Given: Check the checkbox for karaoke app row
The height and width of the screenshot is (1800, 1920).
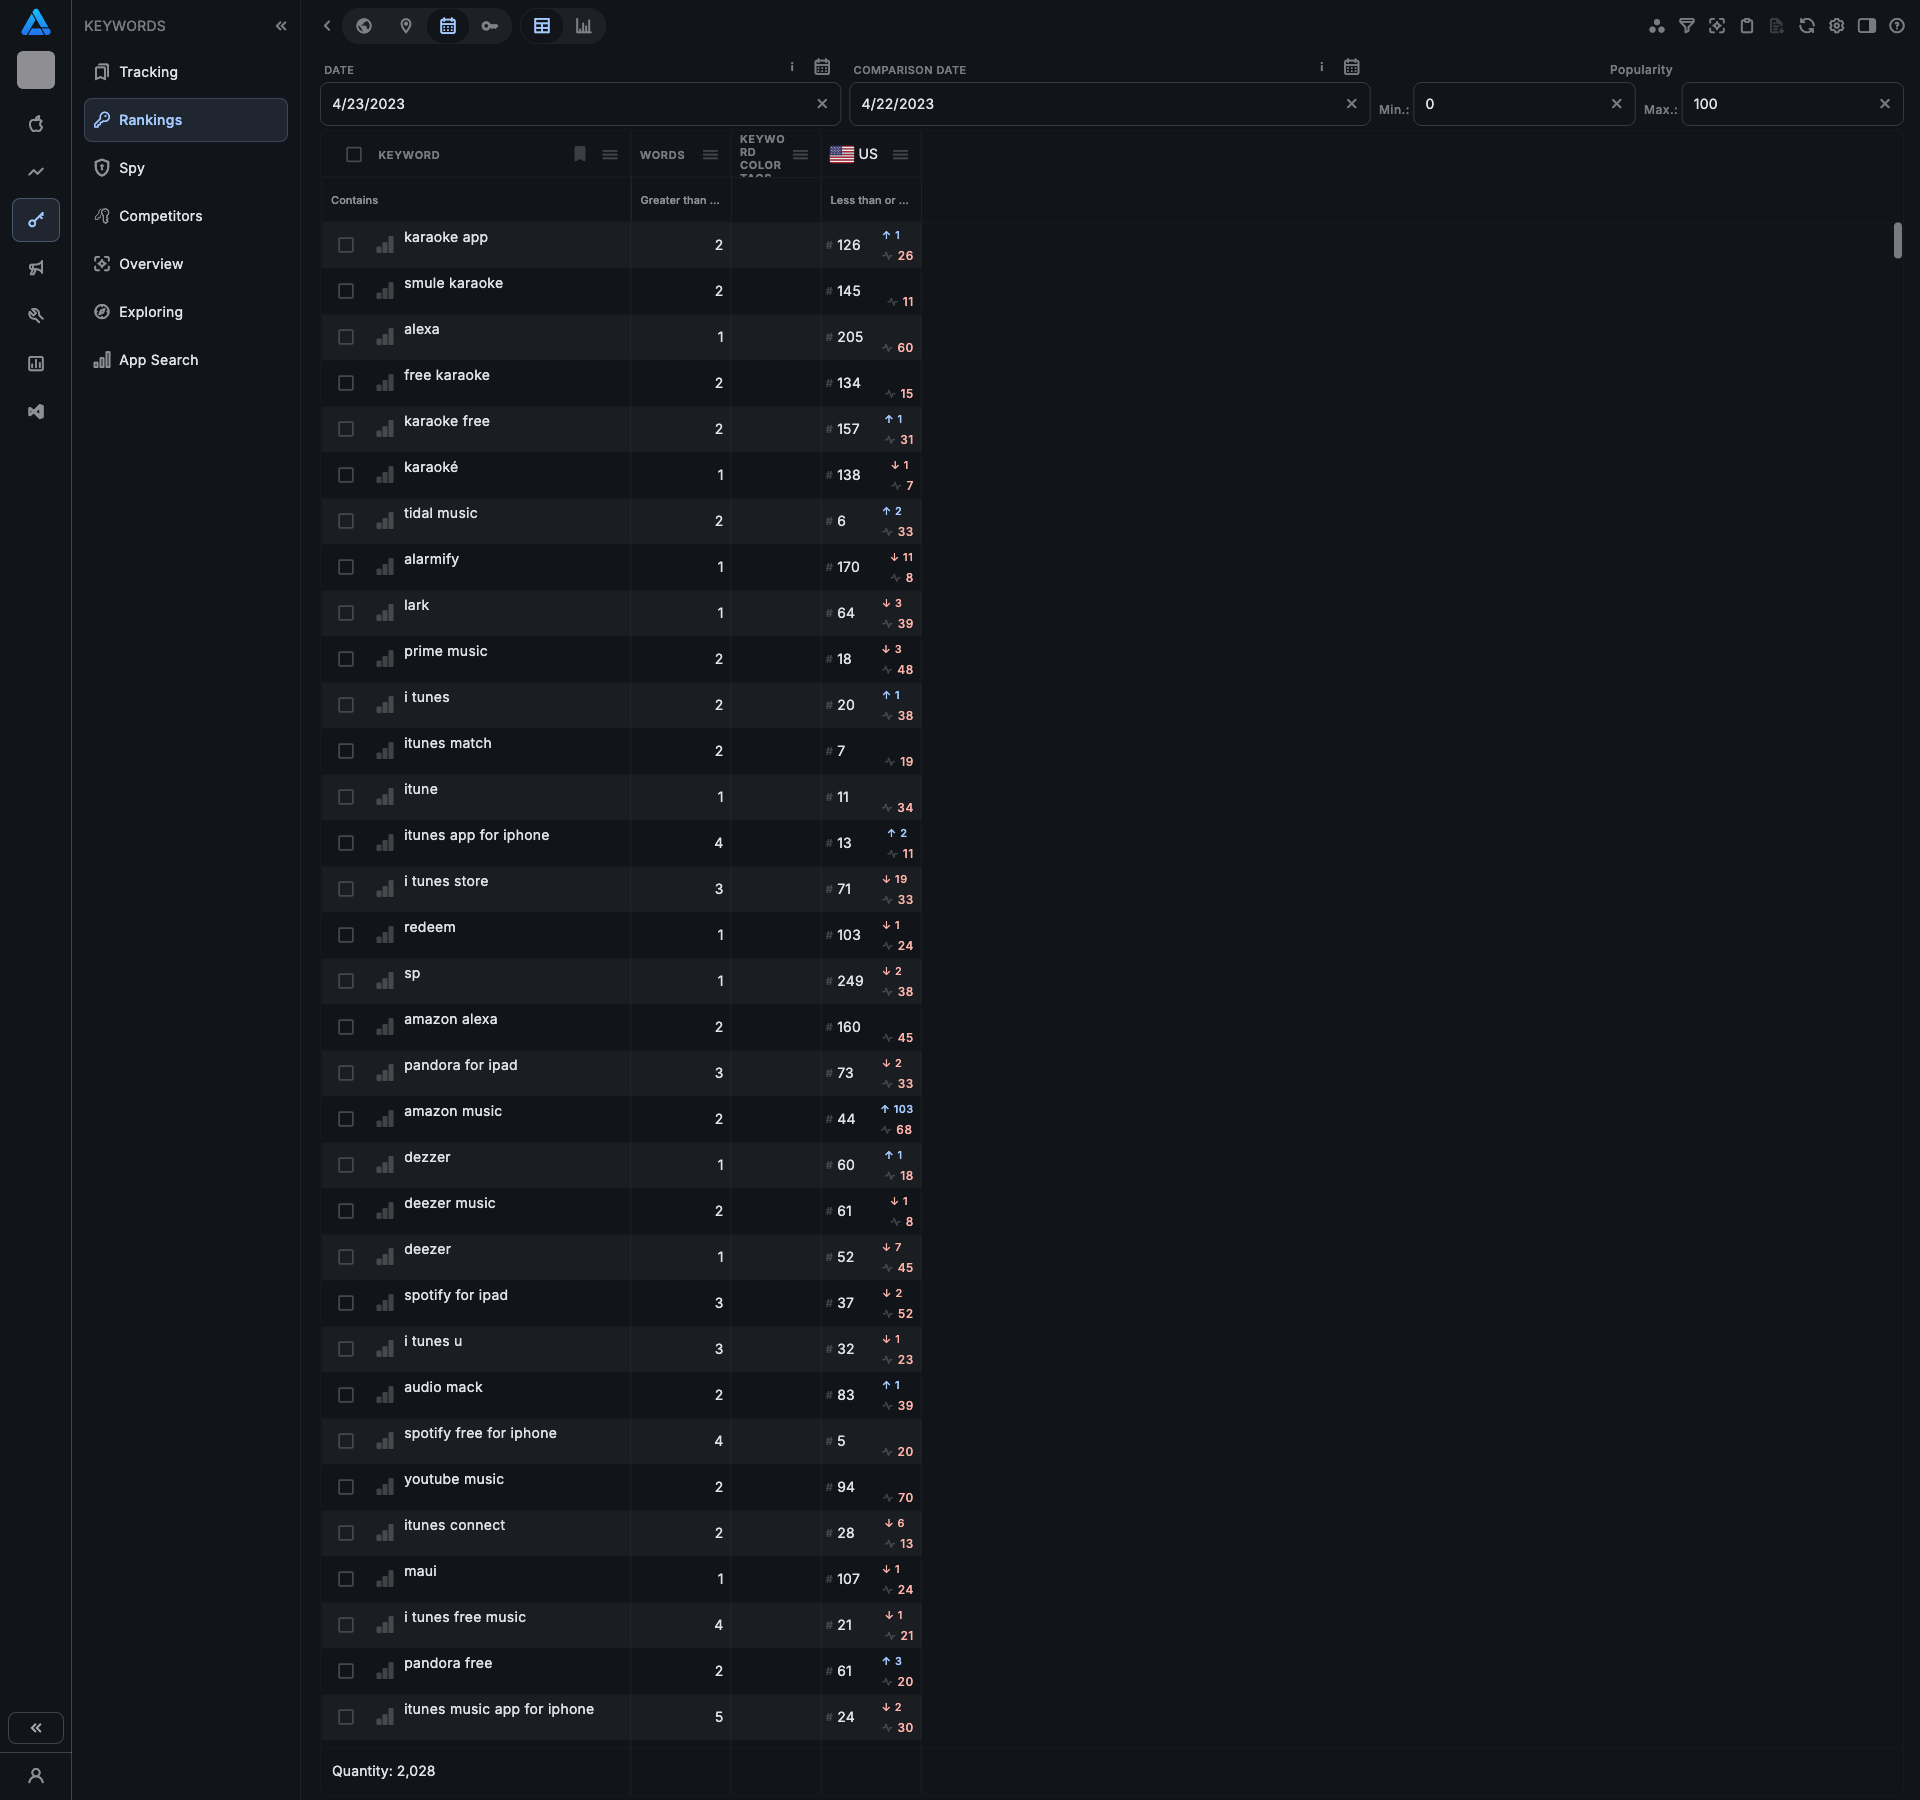Looking at the screenshot, I should [346, 245].
